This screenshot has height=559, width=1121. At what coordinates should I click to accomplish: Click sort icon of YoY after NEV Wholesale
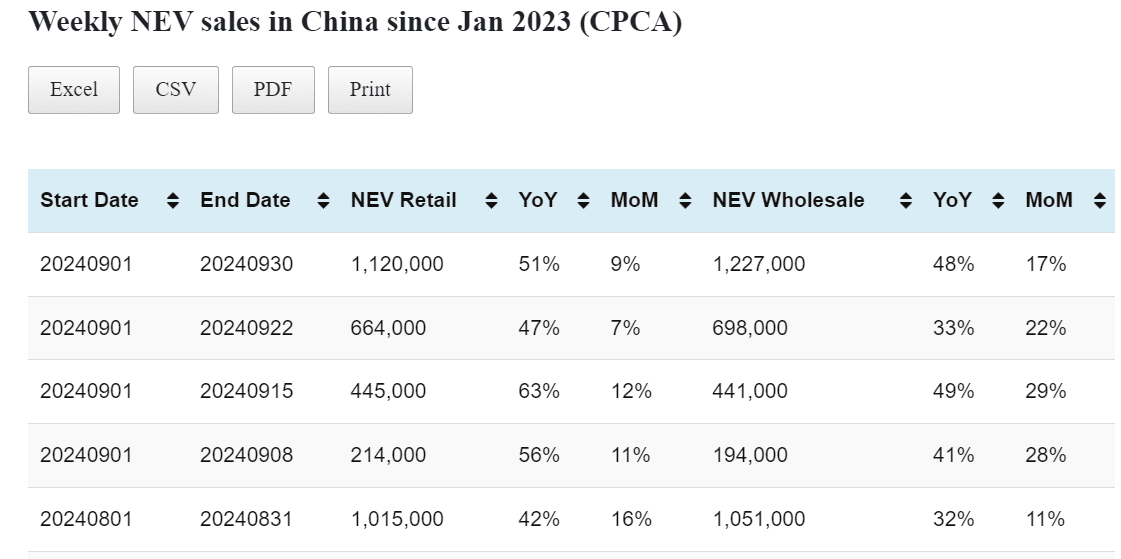pos(998,201)
